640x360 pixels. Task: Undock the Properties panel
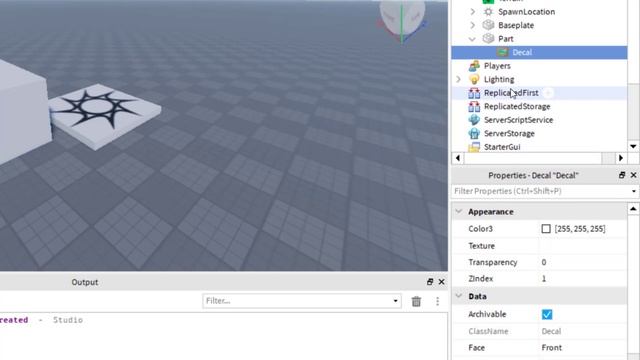pyautogui.click(x=622, y=175)
